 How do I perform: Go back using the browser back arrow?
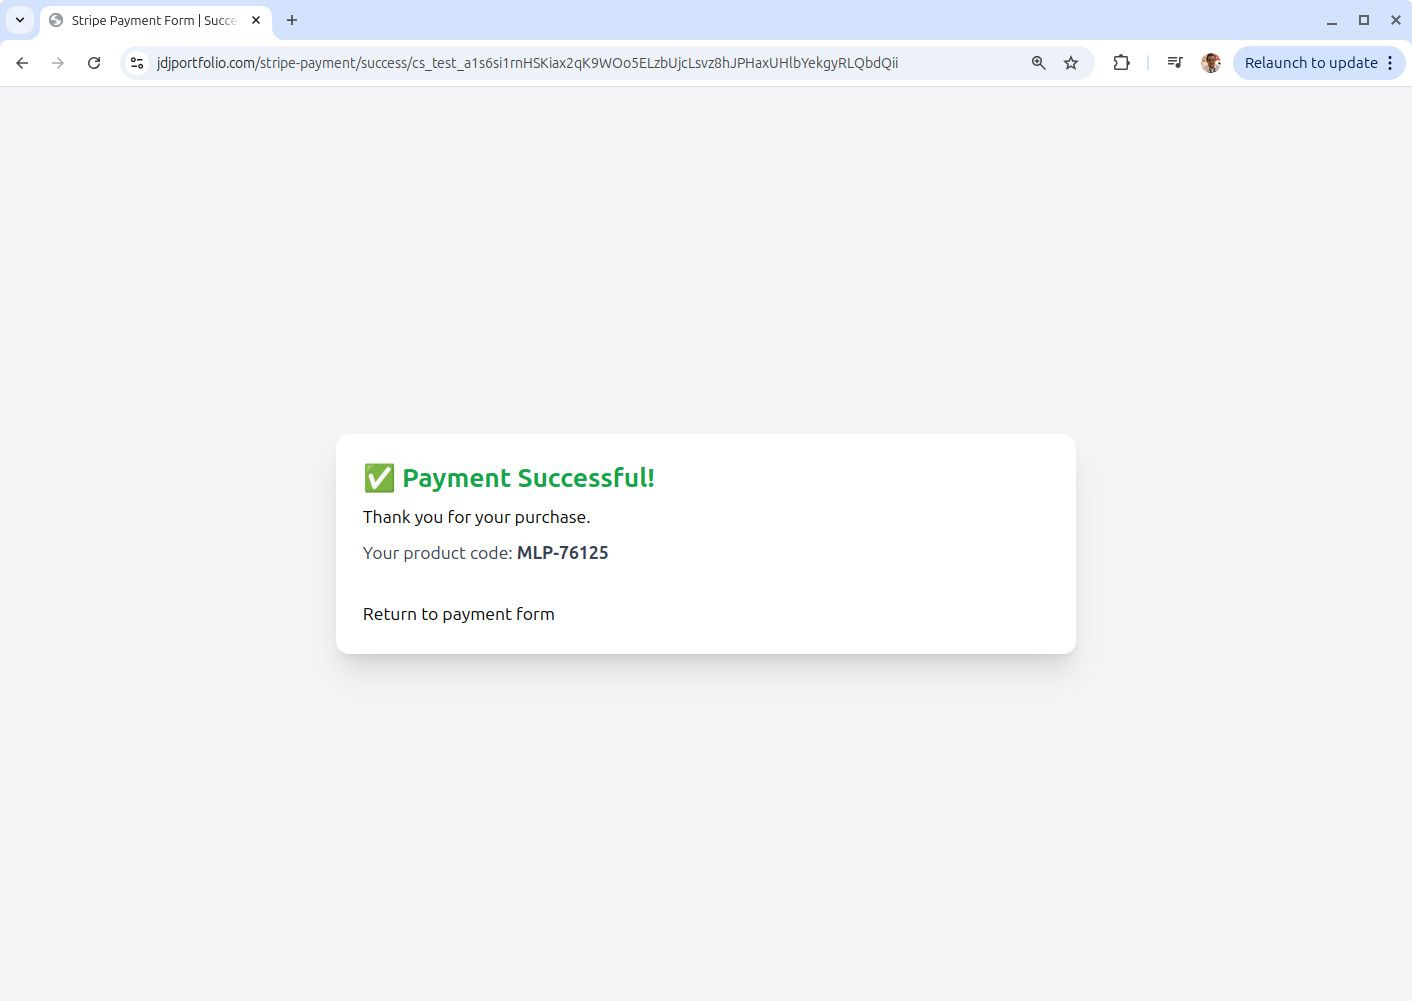22,63
